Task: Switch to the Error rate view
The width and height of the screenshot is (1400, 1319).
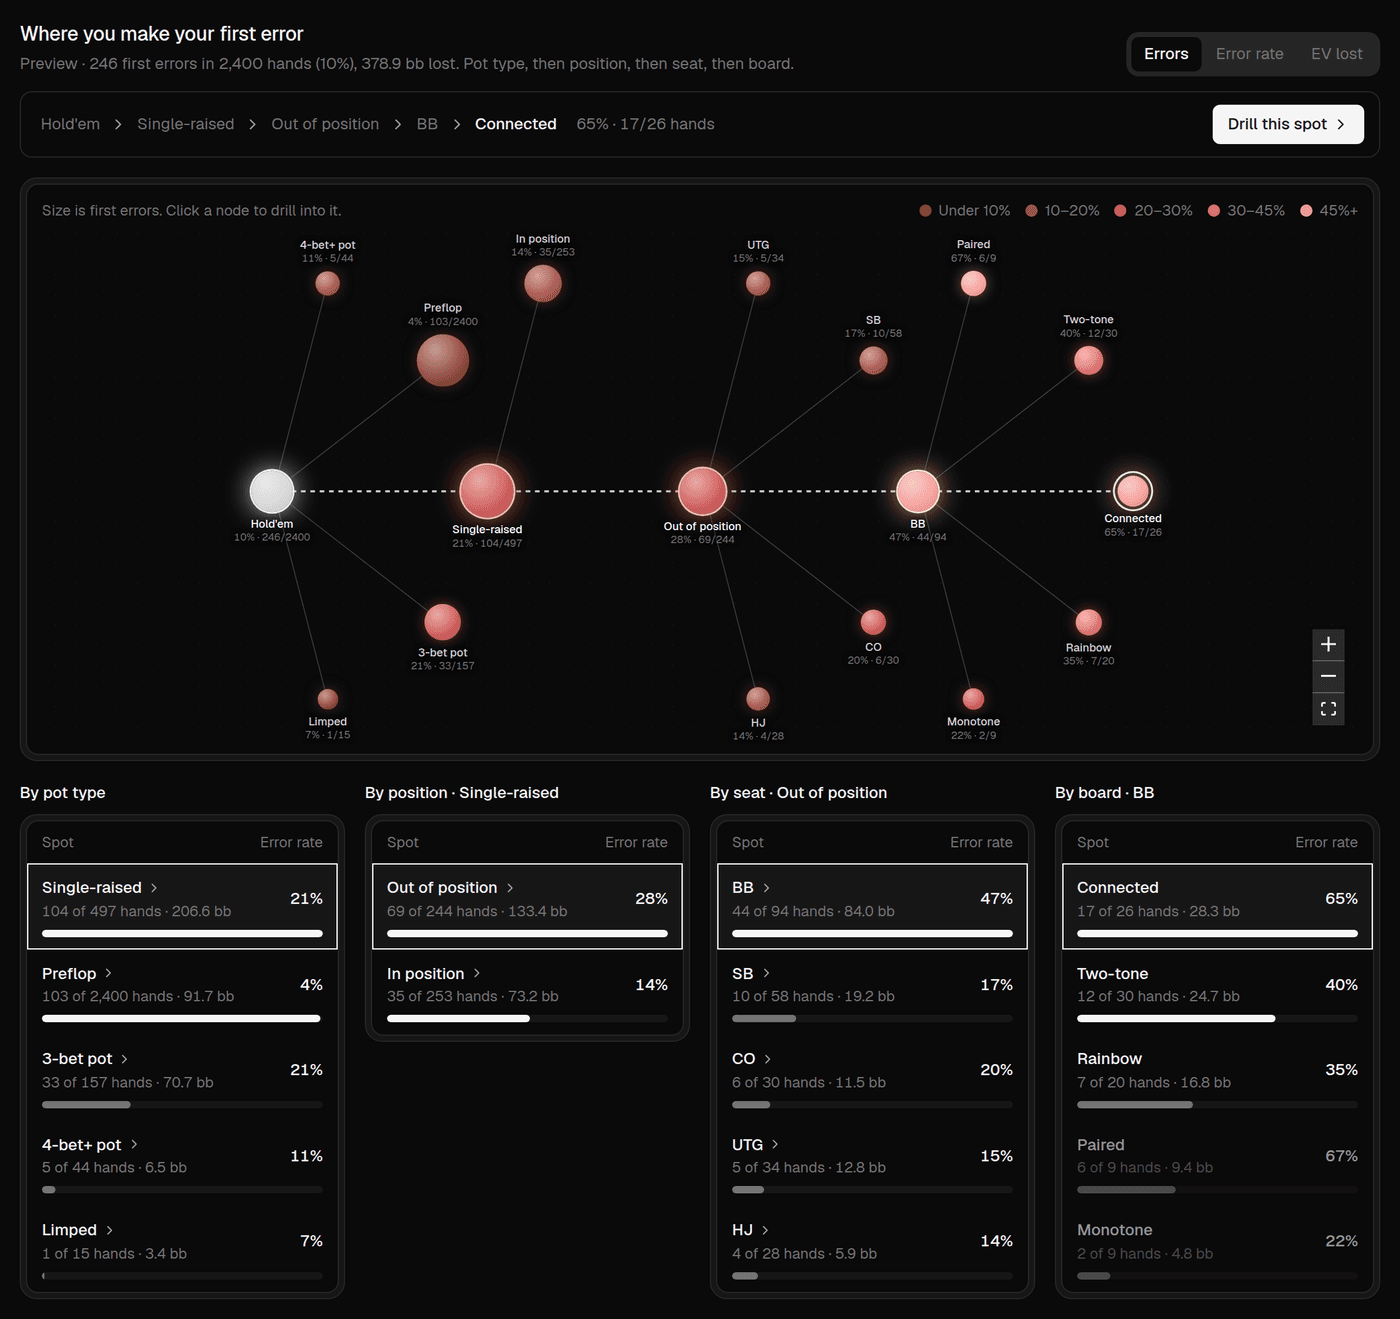Action: [1249, 54]
